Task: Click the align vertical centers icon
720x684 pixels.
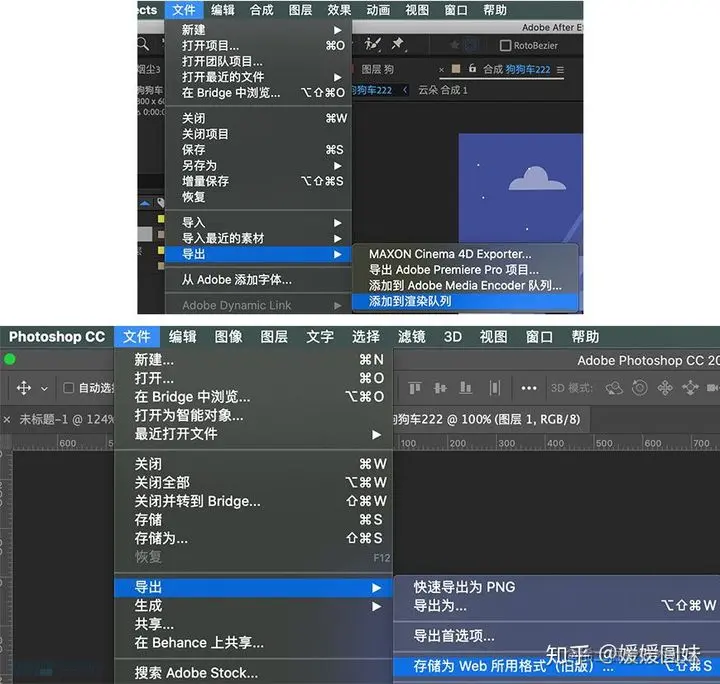Action: click(x=440, y=388)
